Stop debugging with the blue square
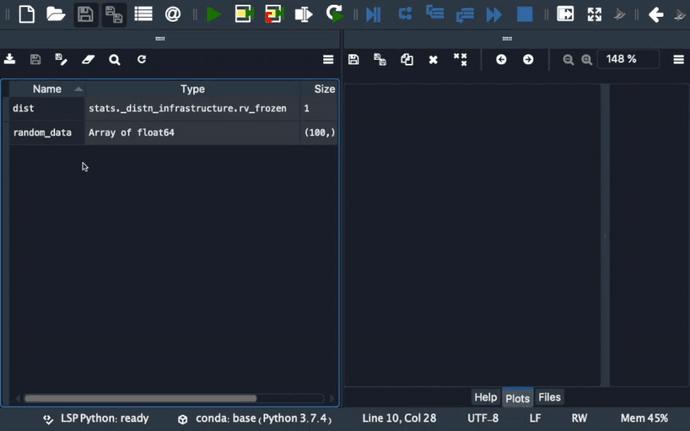690x431 pixels. coord(525,14)
